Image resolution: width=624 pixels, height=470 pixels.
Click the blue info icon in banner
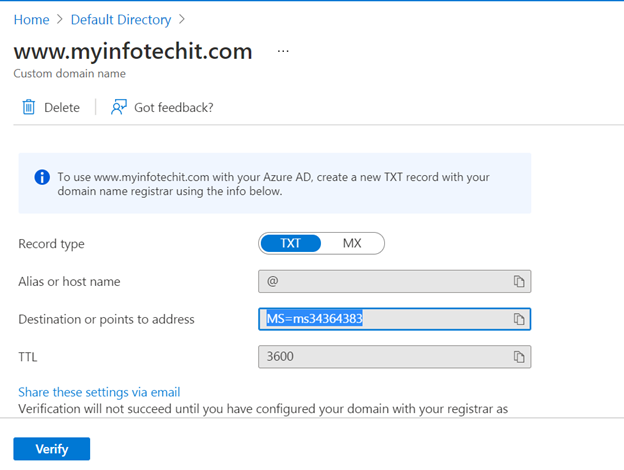click(x=42, y=177)
